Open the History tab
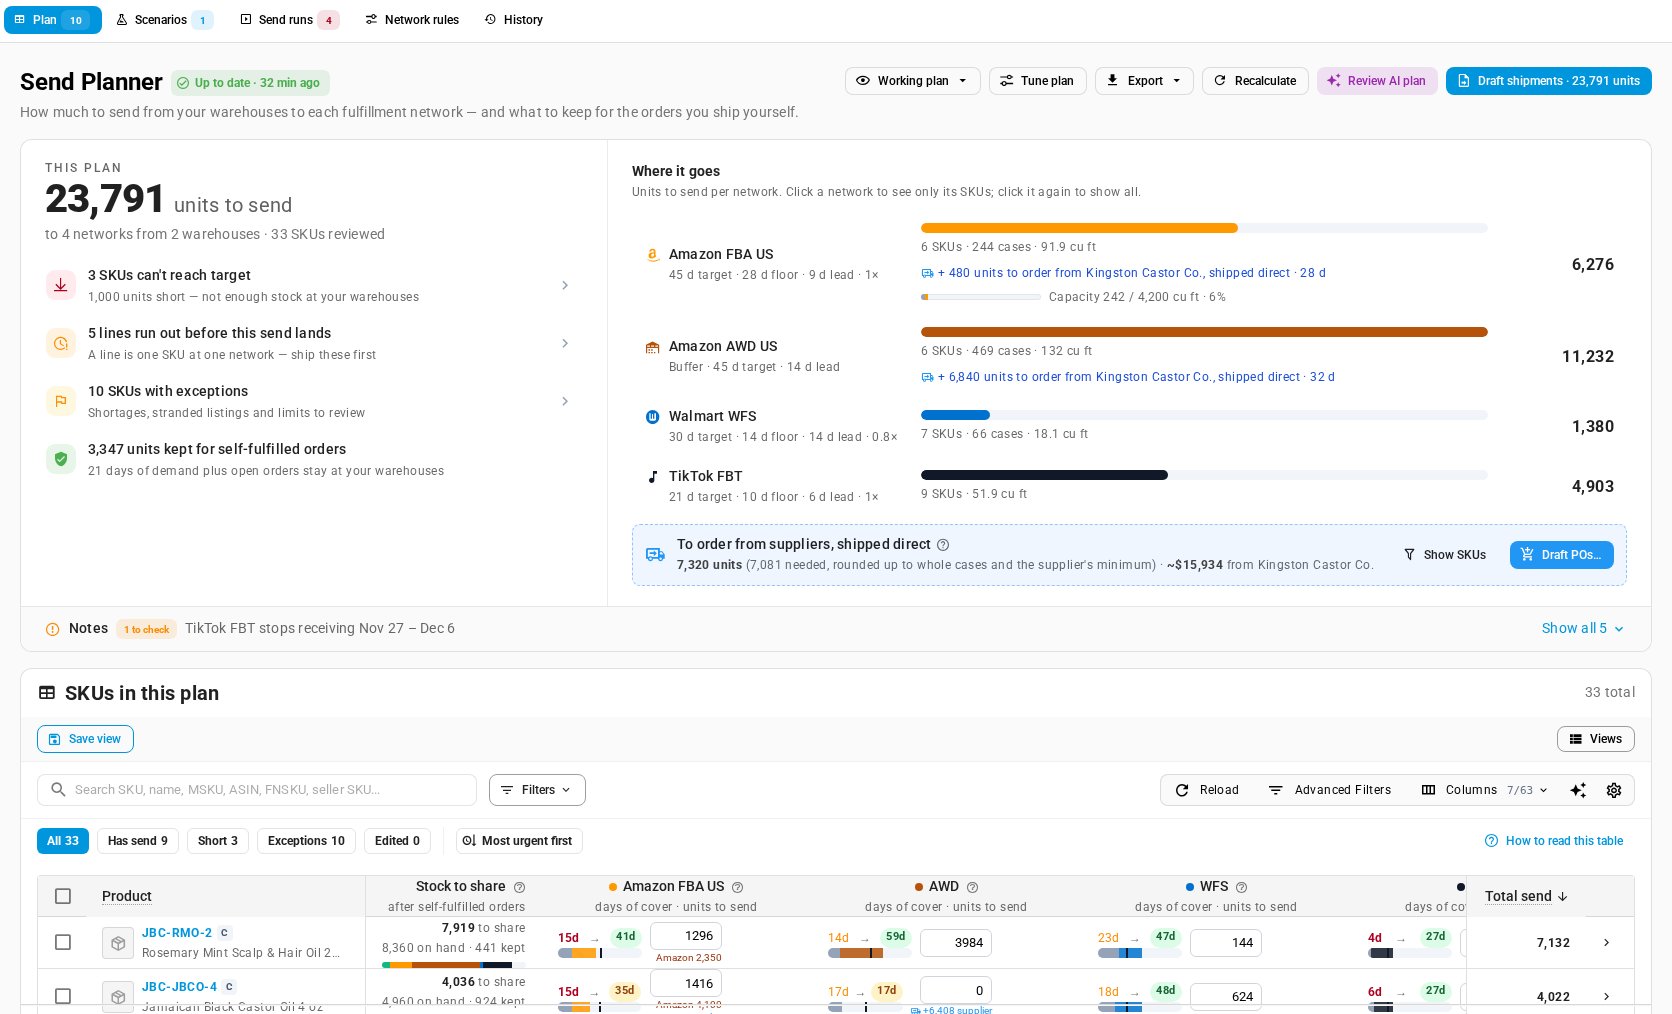Screen dimensions: 1672x1014 tap(514, 20)
